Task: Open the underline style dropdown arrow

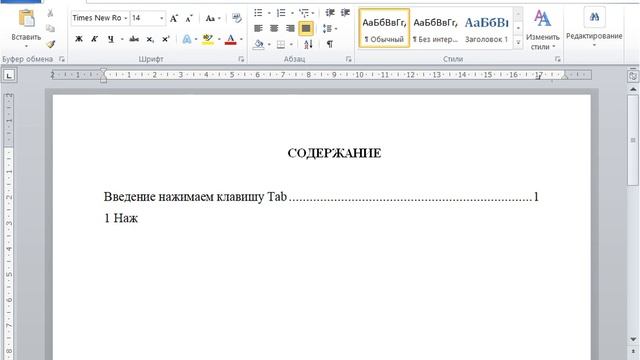Action: (122, 40)
